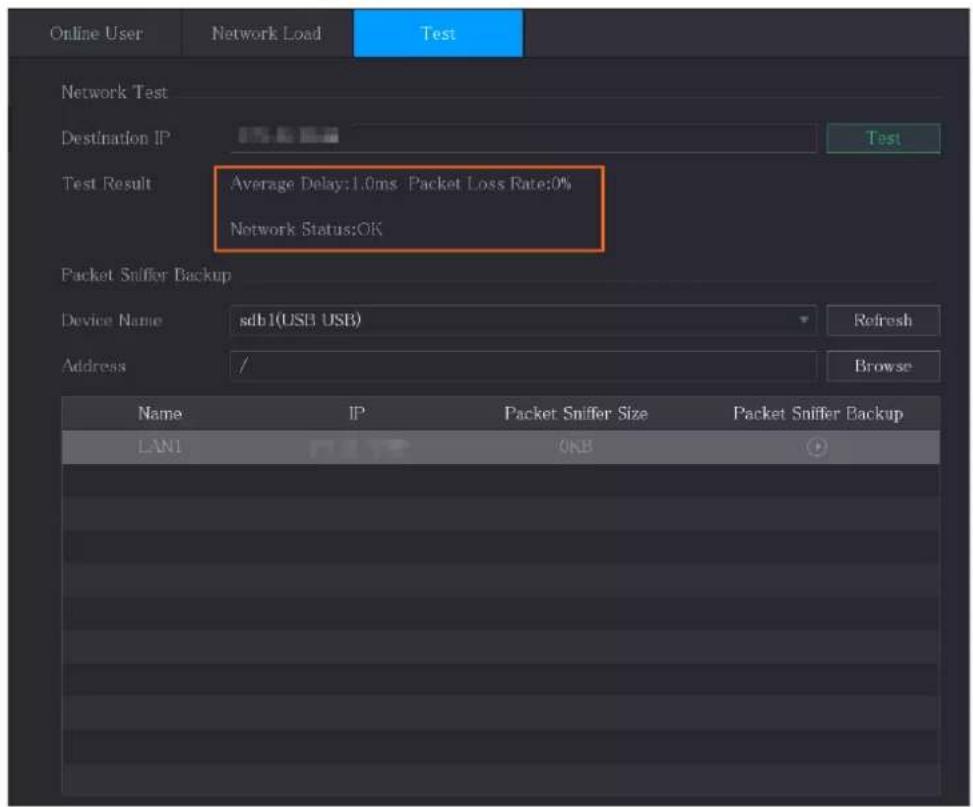Image resolution: width=973 pixels, height=807 pixels.
Task: Click the 0KB packet sniffer size cell
Action: click(x=575, y=447)
